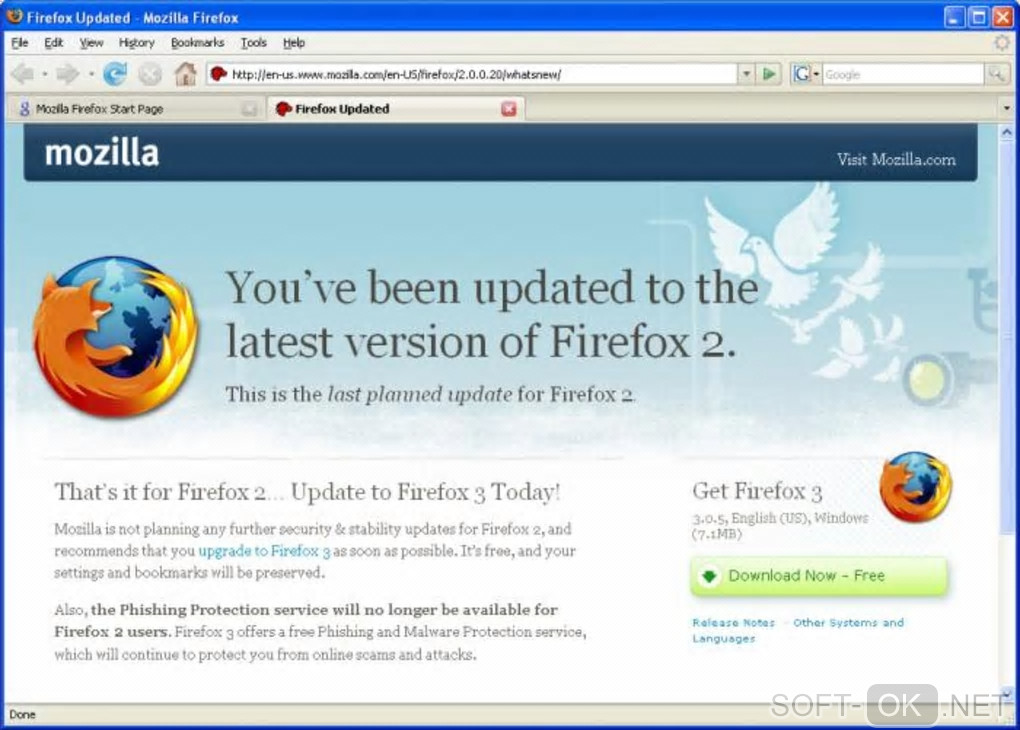Open the View menu
Image resolution: width=1020 pixels, height=730 pixels.
[x=91, y=43]
